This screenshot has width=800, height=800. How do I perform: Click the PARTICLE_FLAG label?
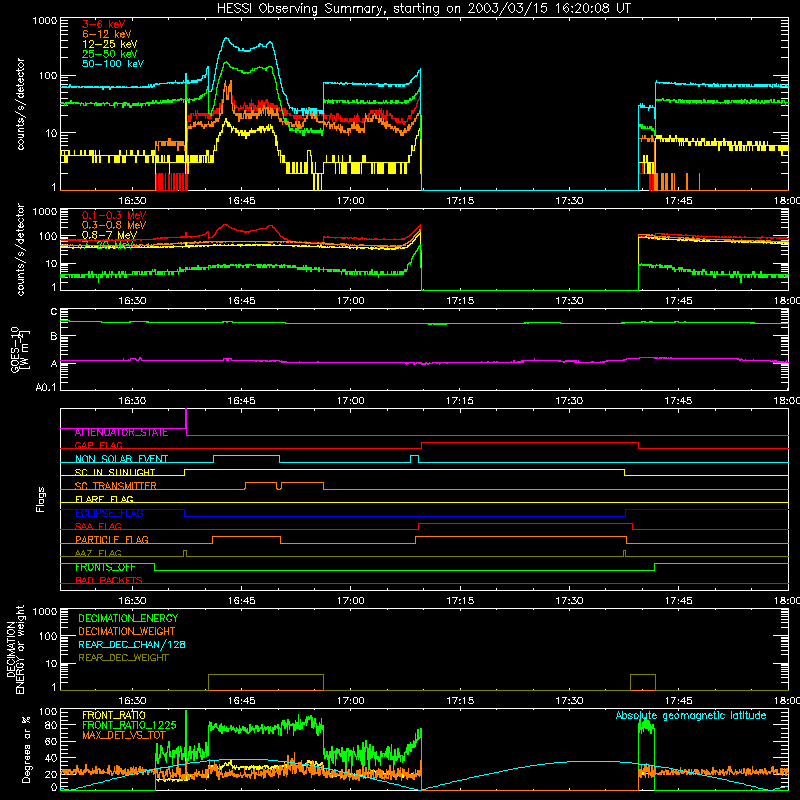point(112,540)
